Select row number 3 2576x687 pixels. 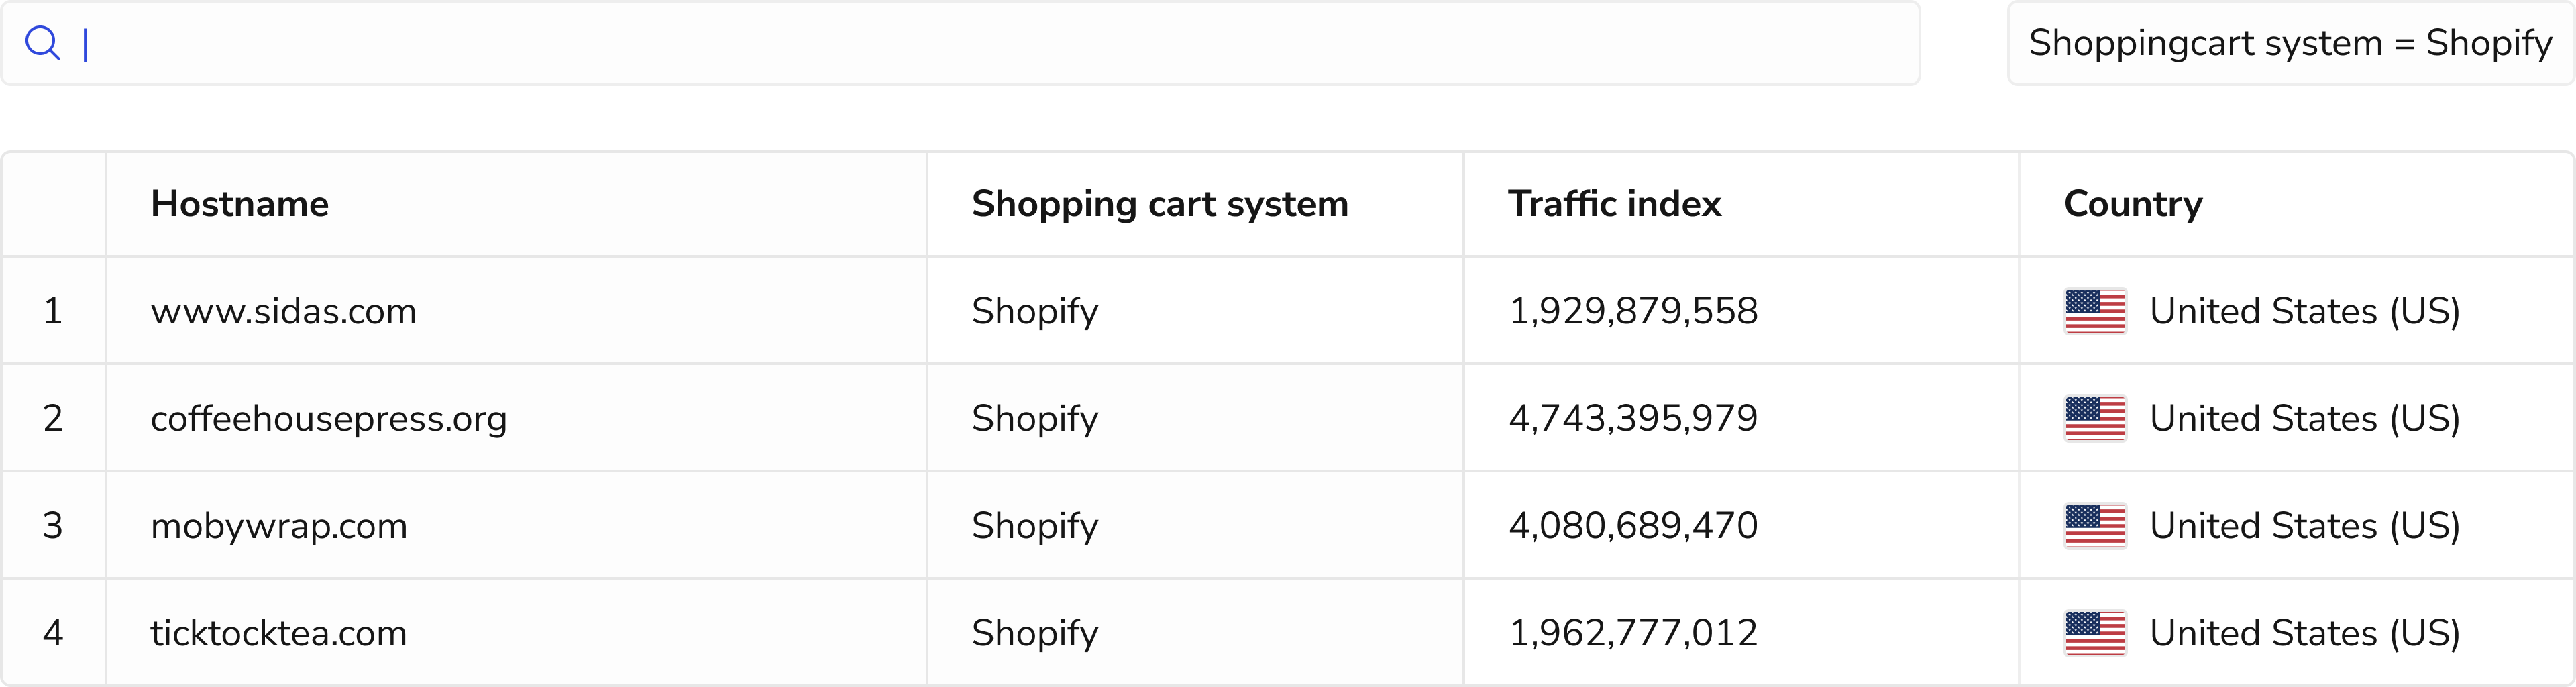click(x=53, y=526)
